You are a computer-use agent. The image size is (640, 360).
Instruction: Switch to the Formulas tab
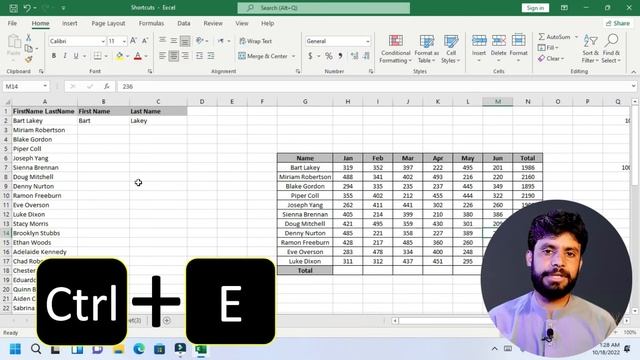pos(151,23)
